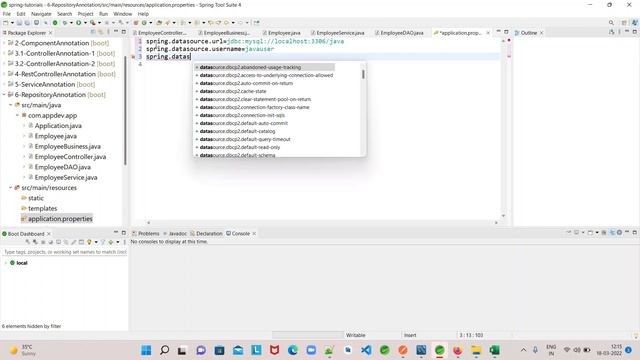Switch to the Javadoc tab
The height and width of the screenshot is (360, 640).
[175, 233]
